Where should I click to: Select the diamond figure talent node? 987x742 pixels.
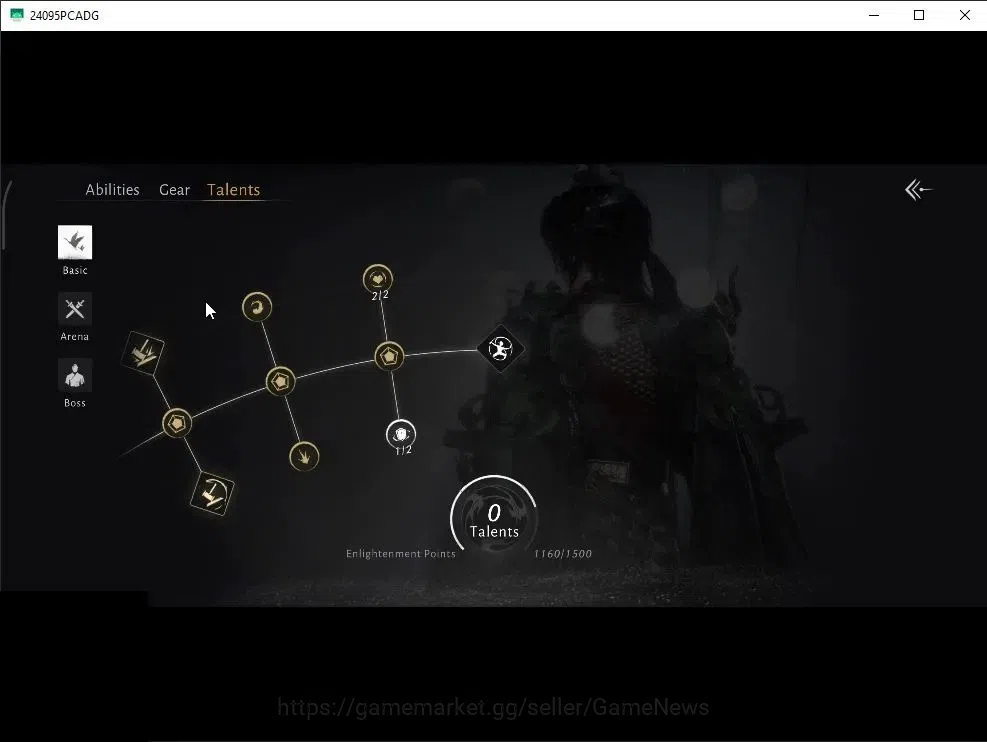(x=500, y=349)
